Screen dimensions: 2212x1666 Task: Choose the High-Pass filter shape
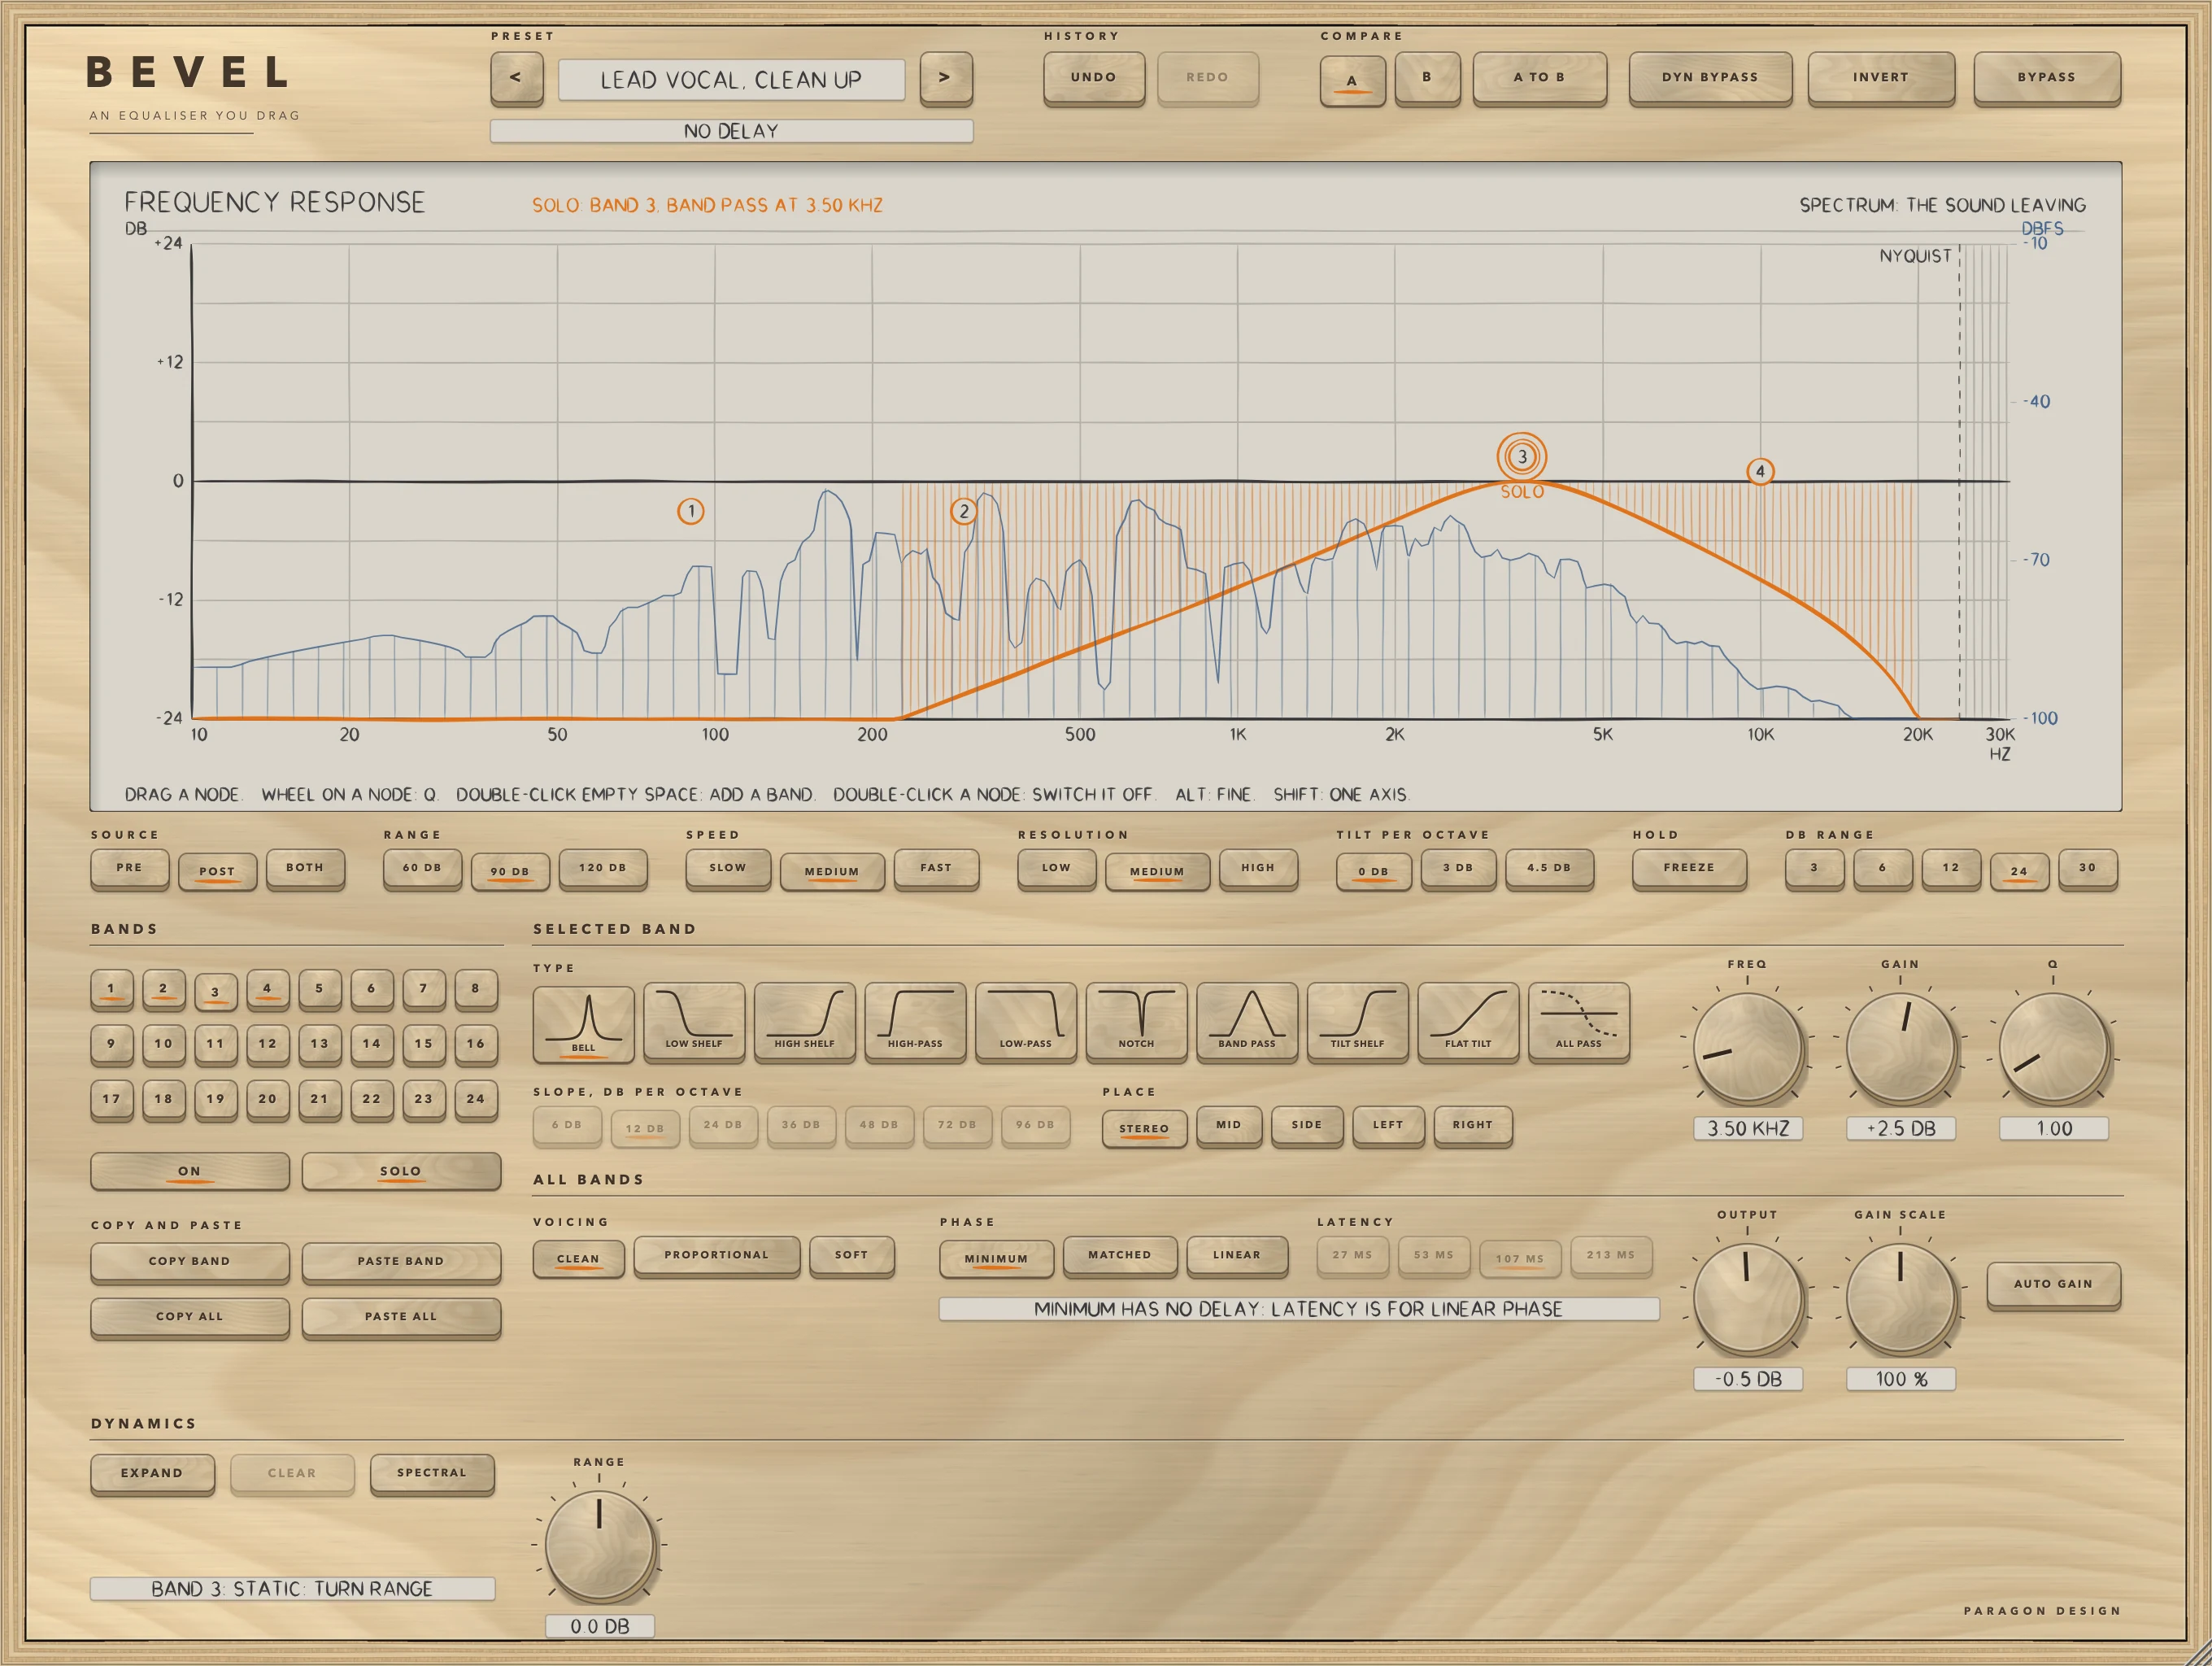[x=915, y=1021]
